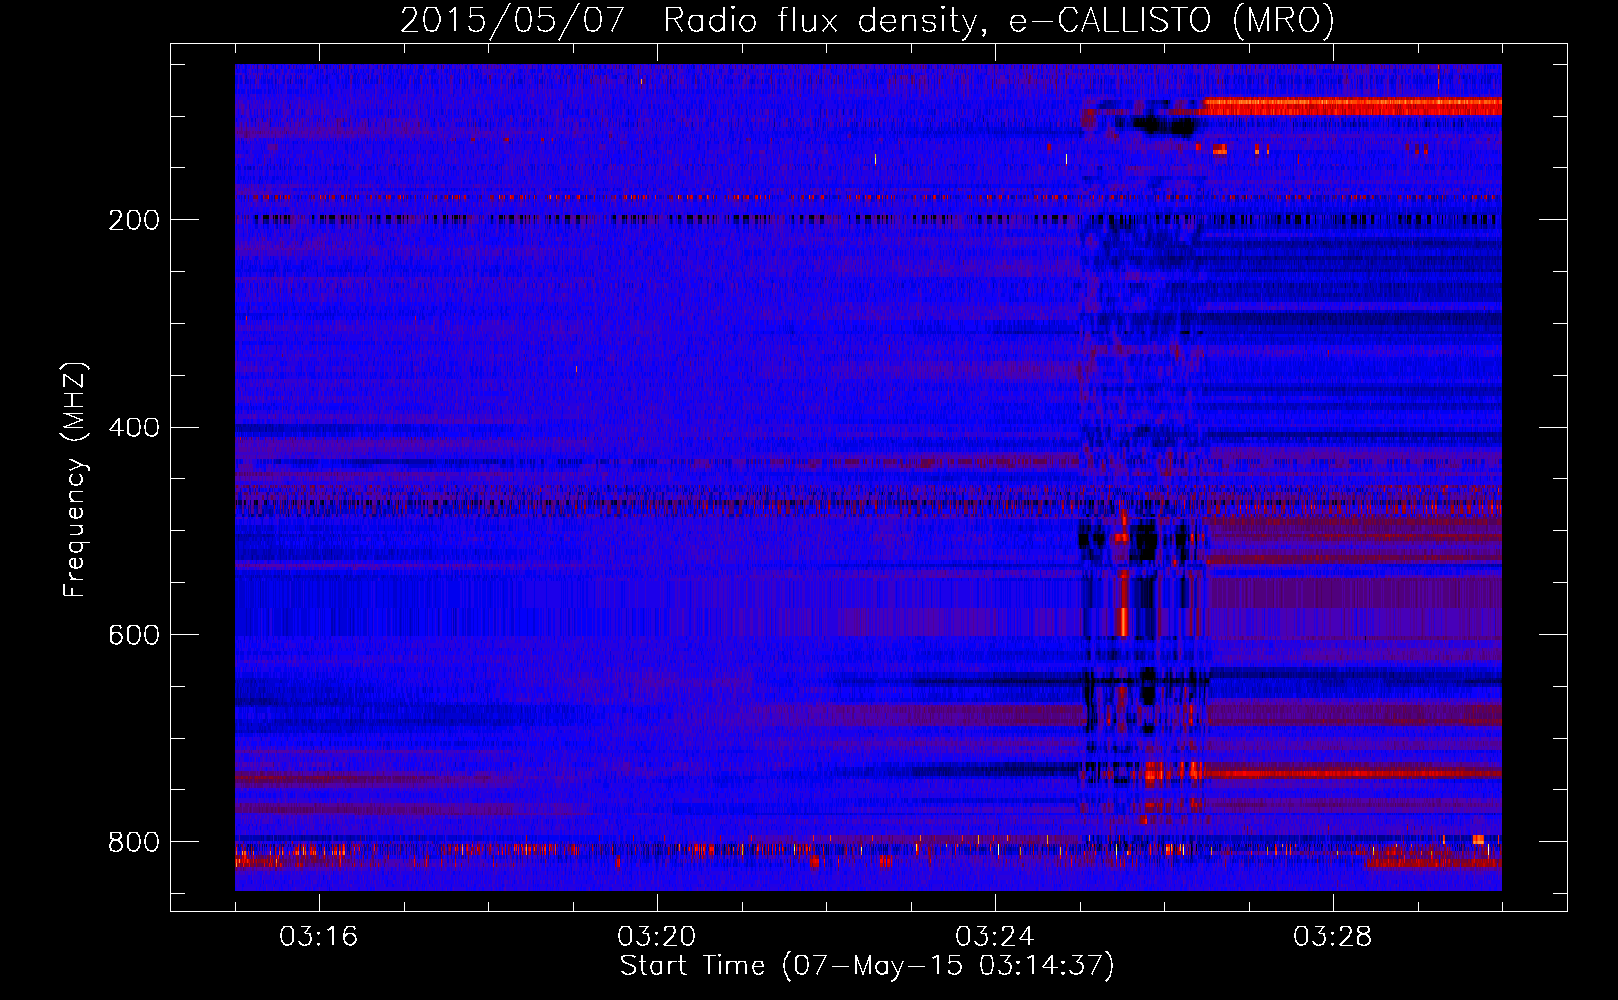Click the 03:28 time tick label
The image size is (1618, 1000).
(1333, 937)
